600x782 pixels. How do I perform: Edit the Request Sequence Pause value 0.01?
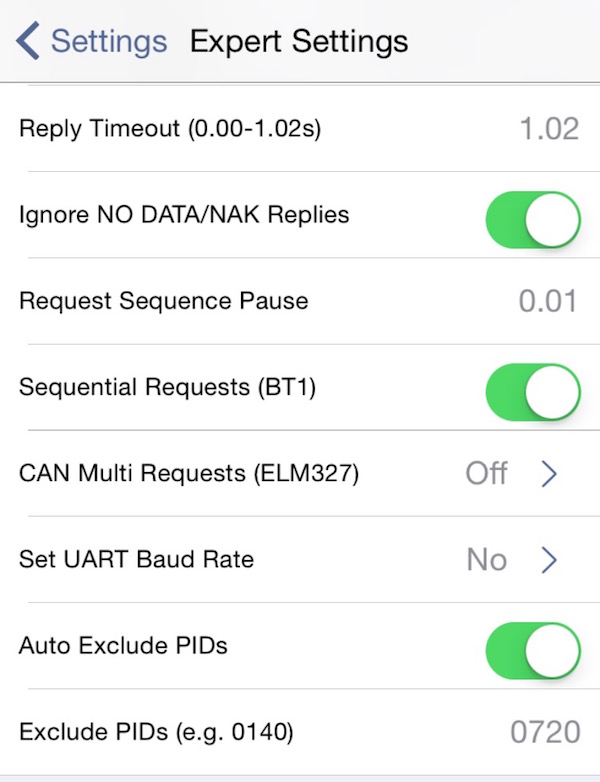click(548, 301)
